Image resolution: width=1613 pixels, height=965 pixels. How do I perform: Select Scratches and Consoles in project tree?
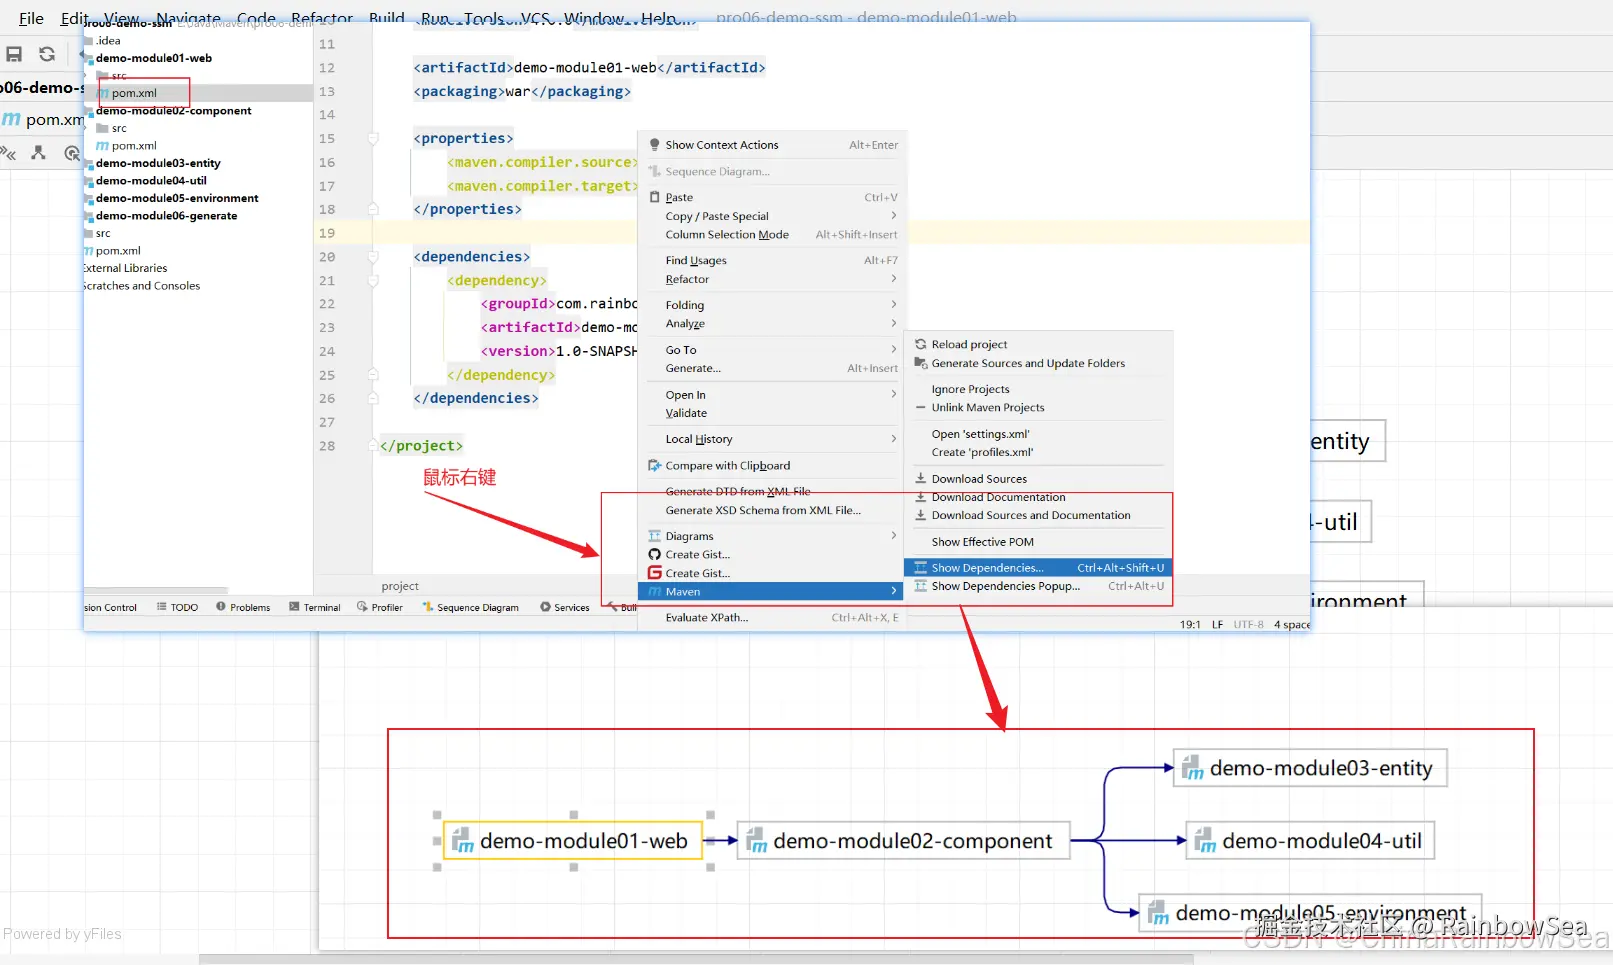coord(142,286)
